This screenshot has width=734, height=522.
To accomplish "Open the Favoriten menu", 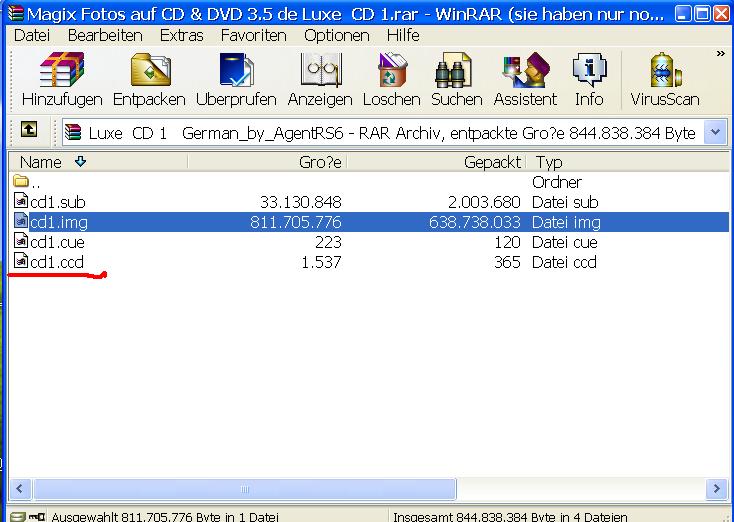I will coord(254,36).
